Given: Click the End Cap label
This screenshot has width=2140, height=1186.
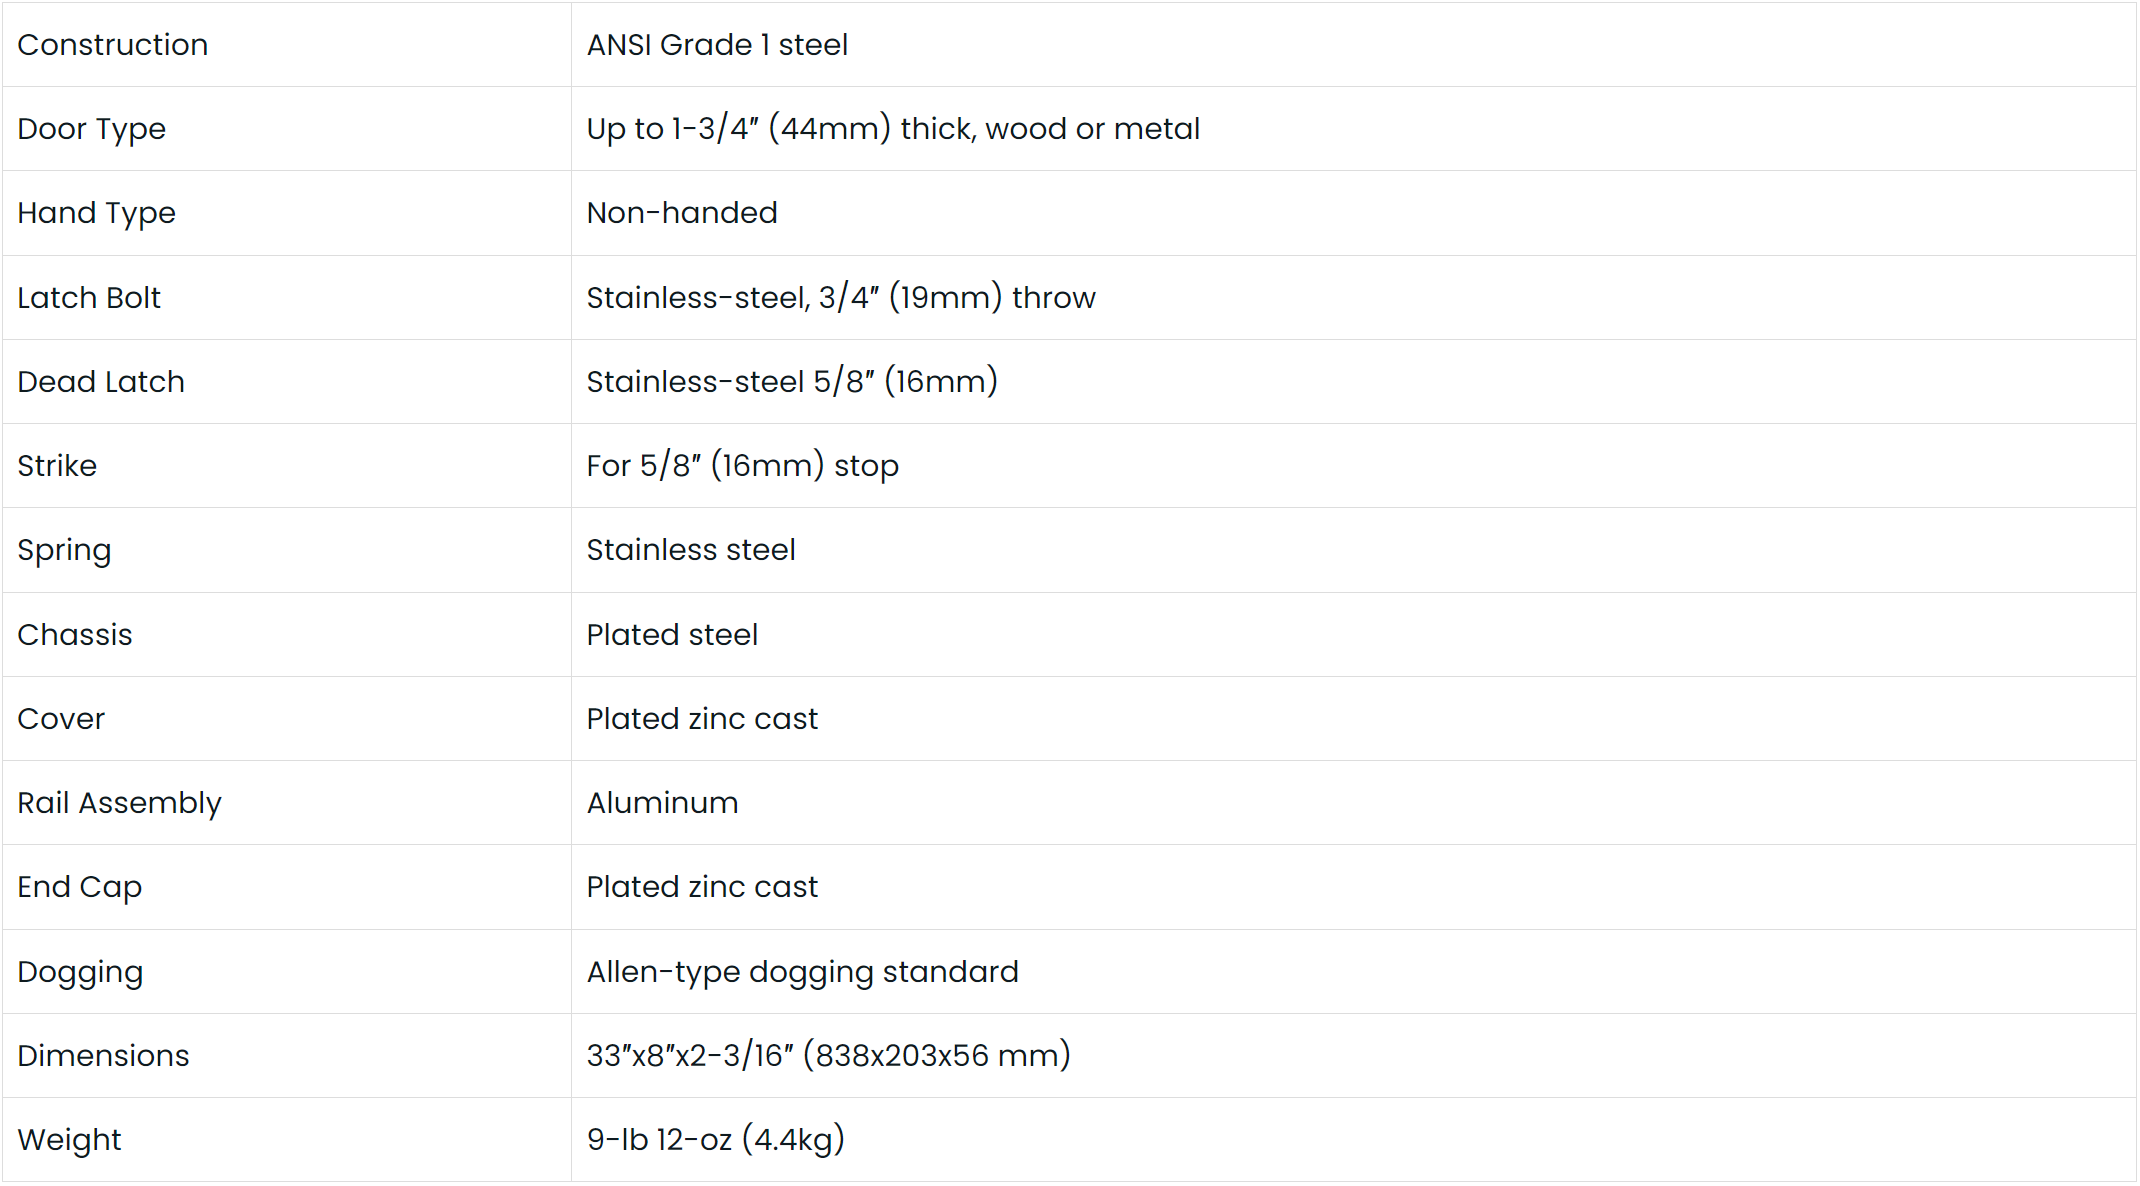Looking at the screenshot, I should [x=80, y=887].
